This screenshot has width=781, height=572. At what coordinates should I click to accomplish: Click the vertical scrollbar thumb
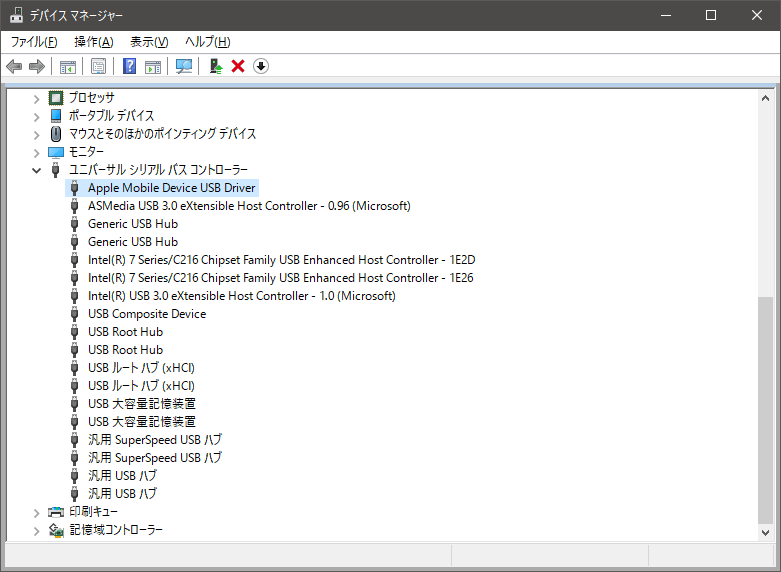766,410
